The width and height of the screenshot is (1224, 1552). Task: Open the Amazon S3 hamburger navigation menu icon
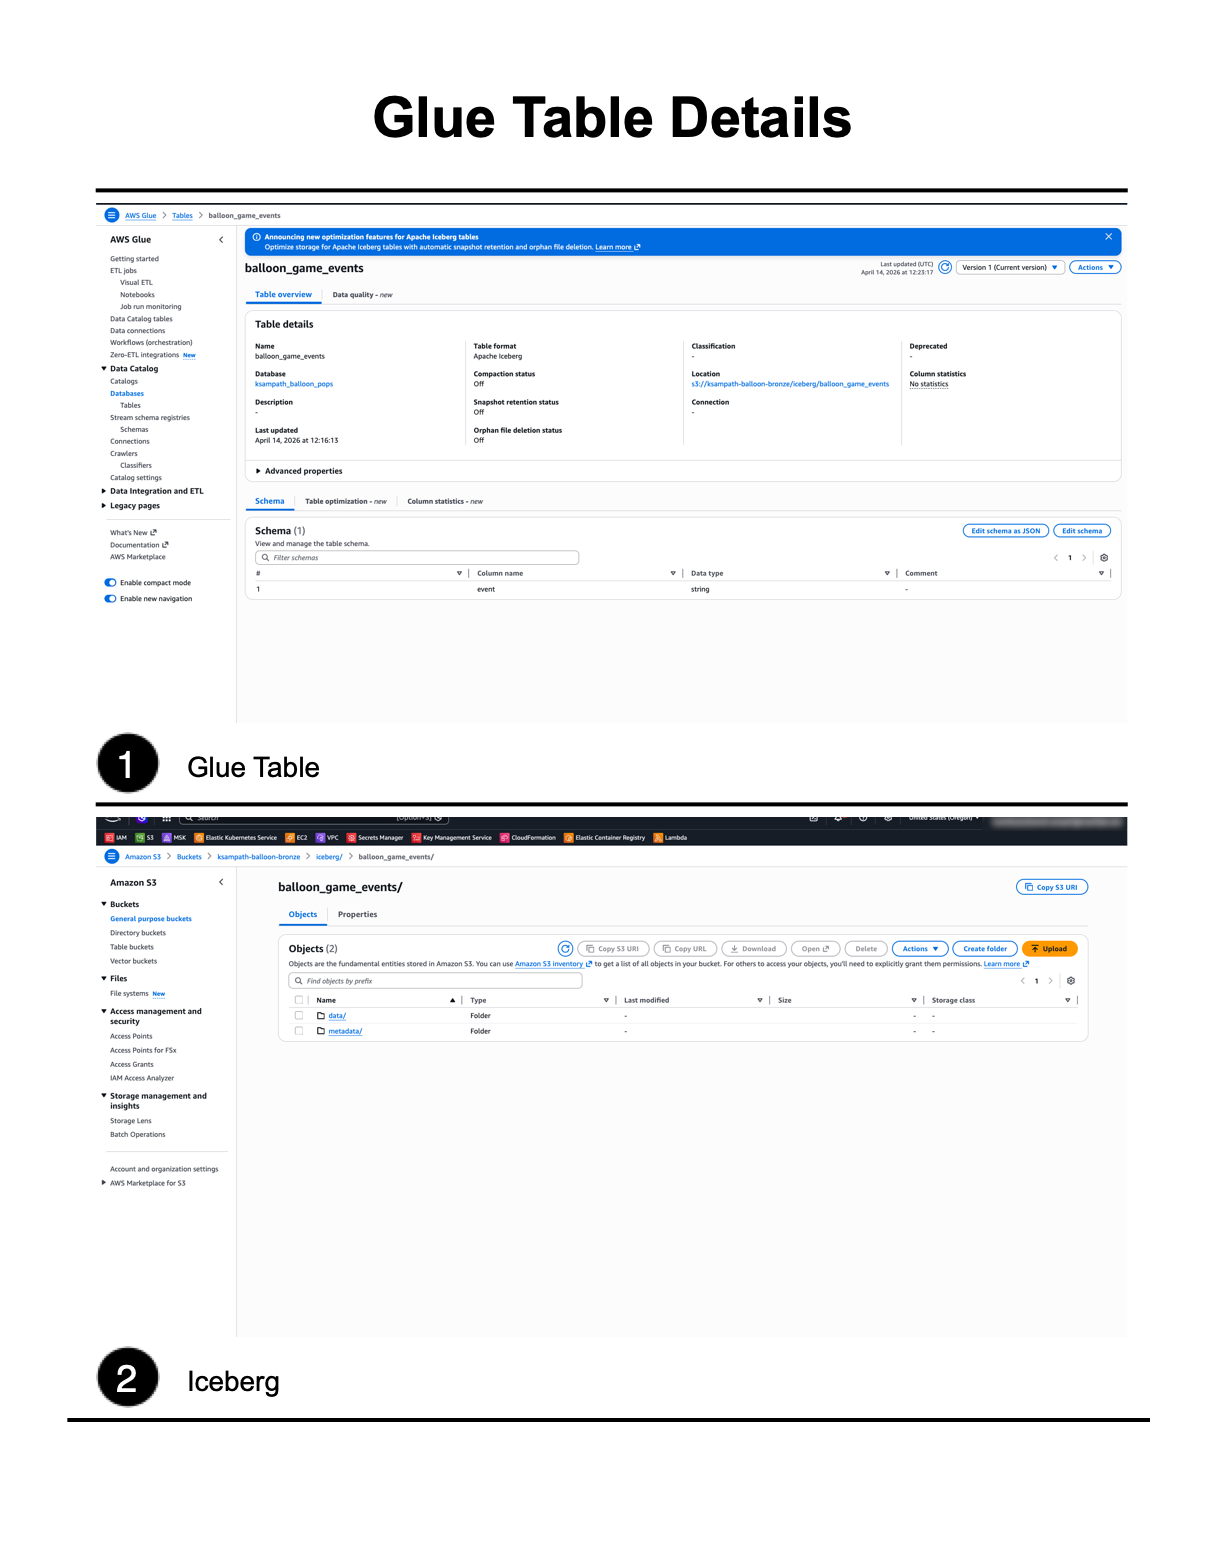(x=112, y=856)
